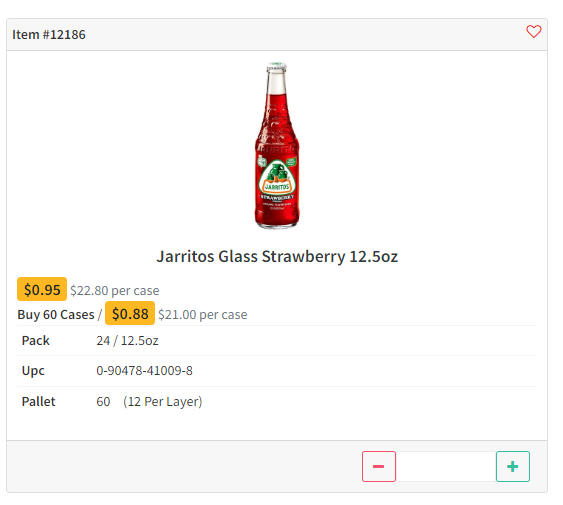Select the UPC number 0-90478-41009-8

[144, 370]
